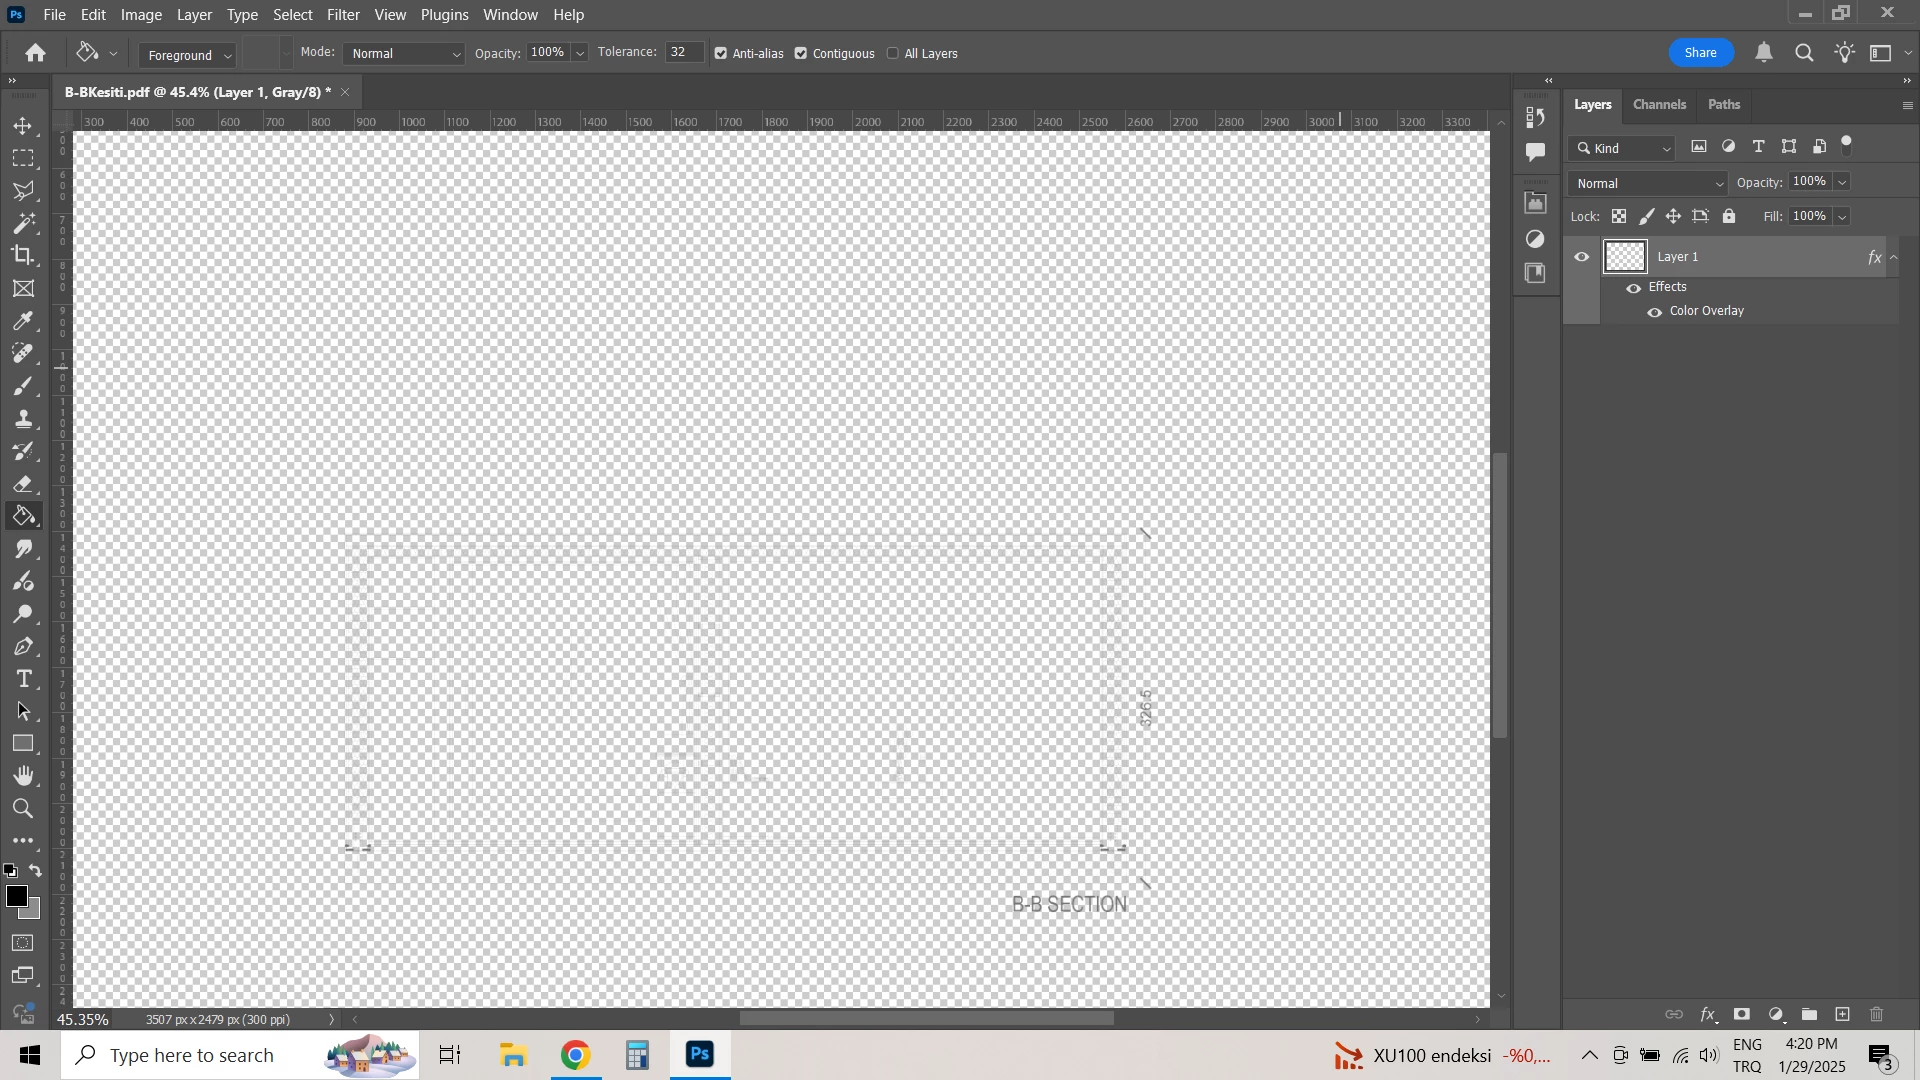Select the Crop tool

[23, 256]
